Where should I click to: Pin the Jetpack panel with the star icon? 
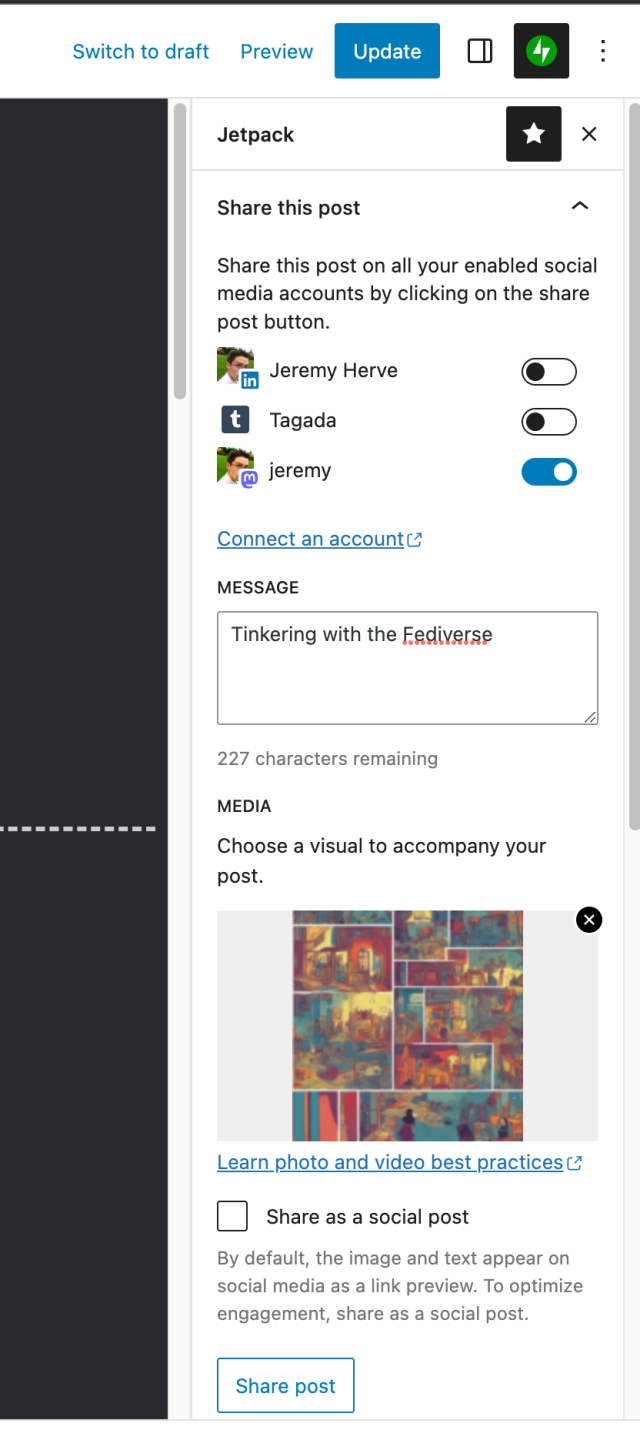[x=533, y=133]
